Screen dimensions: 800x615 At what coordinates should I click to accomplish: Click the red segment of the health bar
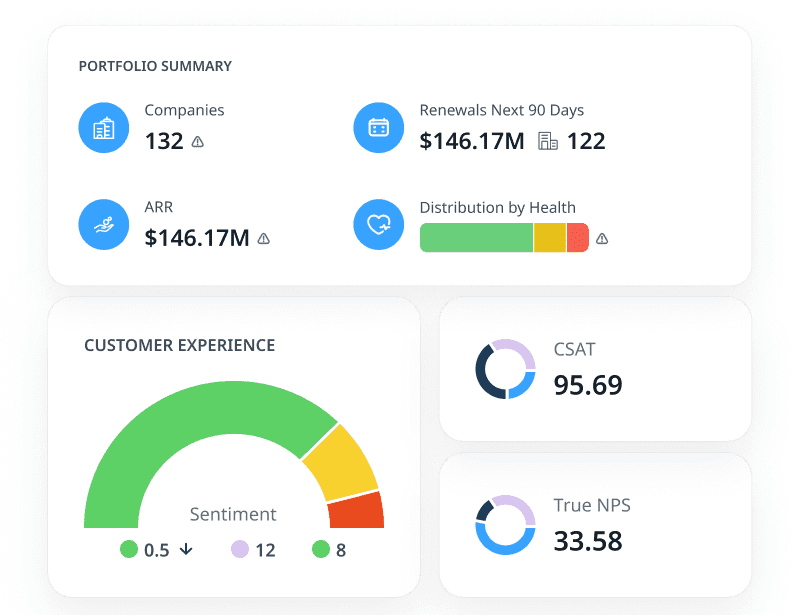coord(579,238)
